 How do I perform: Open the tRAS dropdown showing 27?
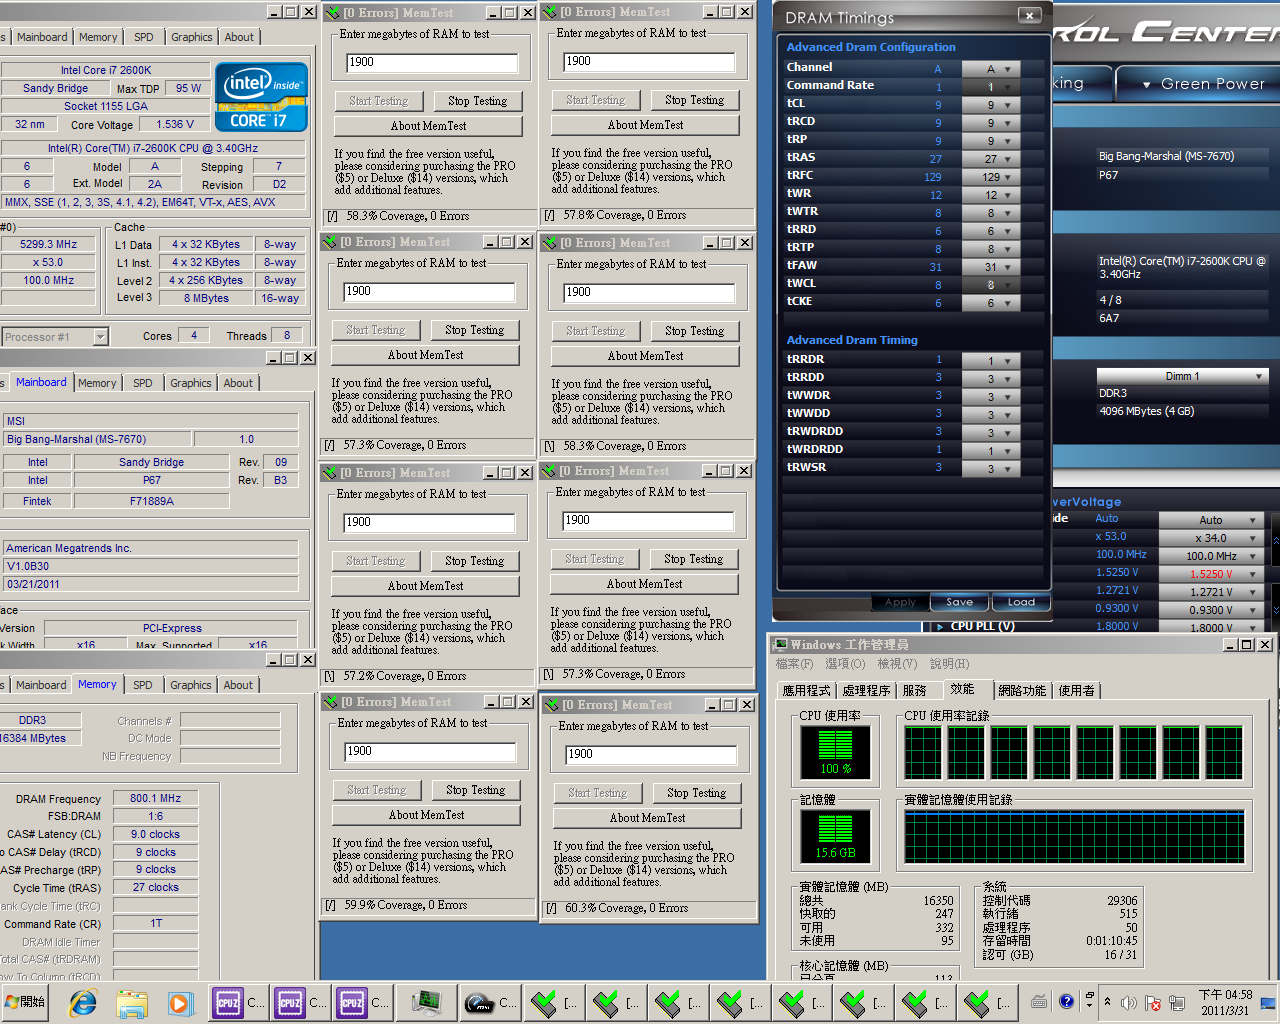(x=990, y=159)
